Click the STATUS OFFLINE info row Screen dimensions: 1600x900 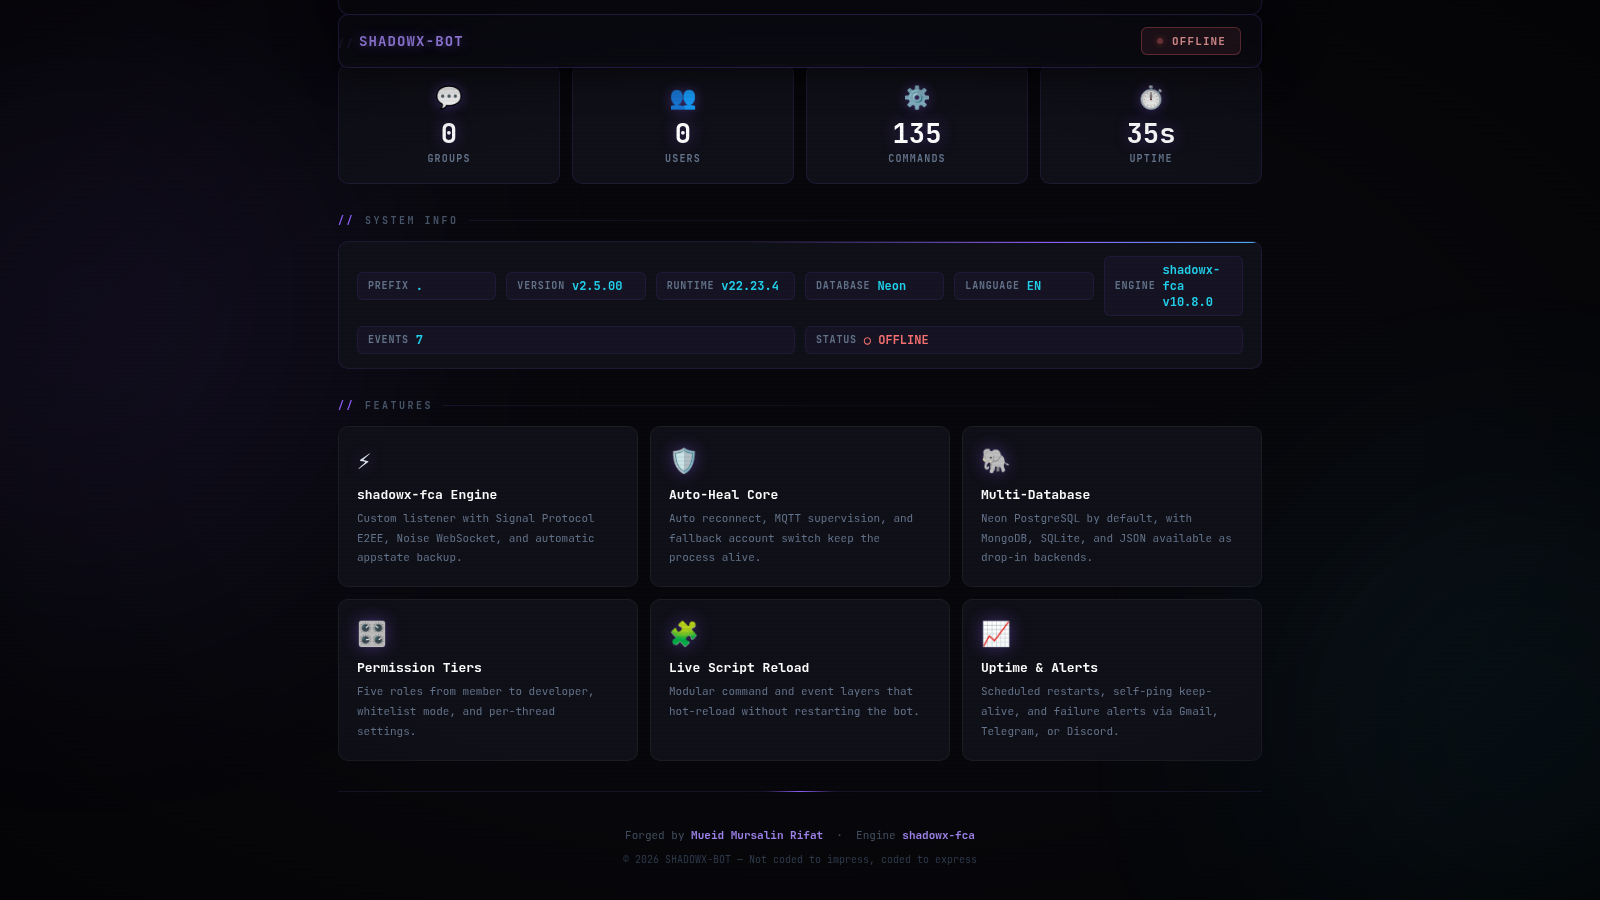tap(1024, 340)
